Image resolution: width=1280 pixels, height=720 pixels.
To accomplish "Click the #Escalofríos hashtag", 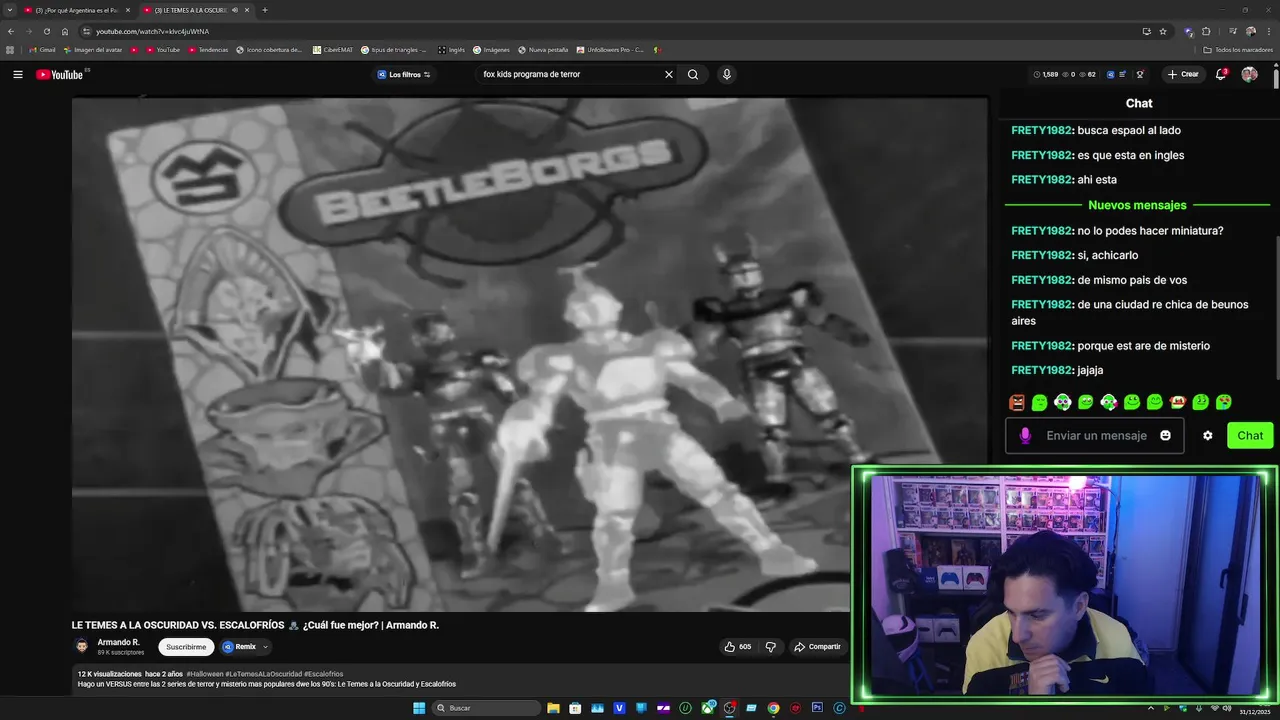I will click(x=324, y=674).
